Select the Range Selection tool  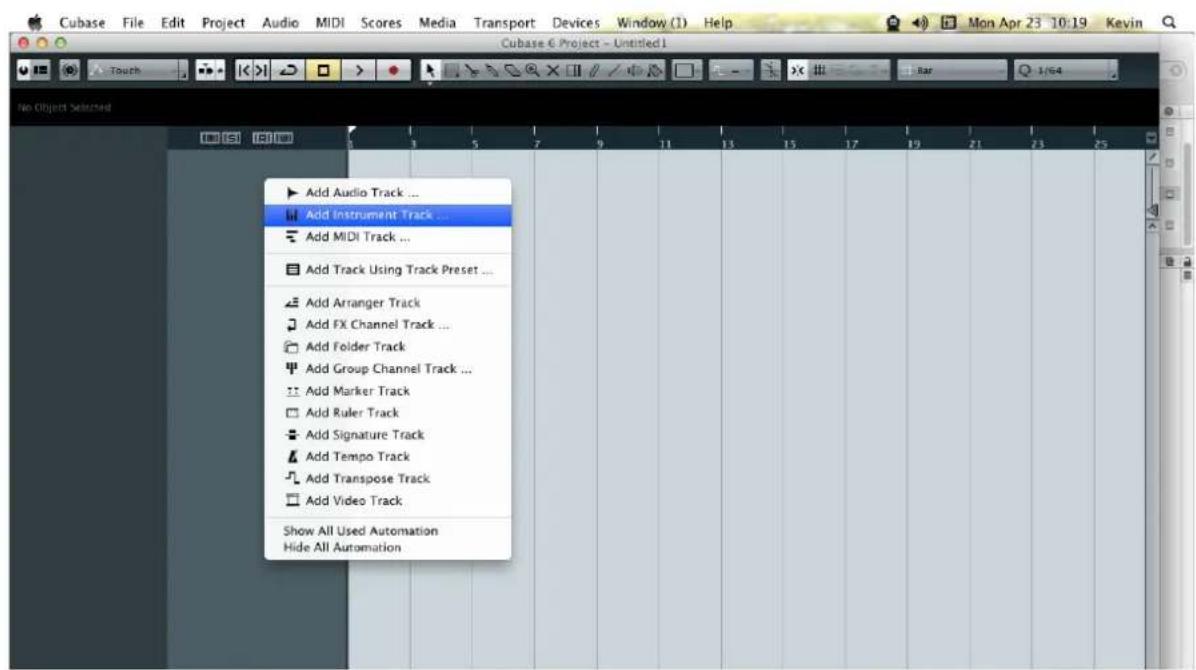click(452, 70)
